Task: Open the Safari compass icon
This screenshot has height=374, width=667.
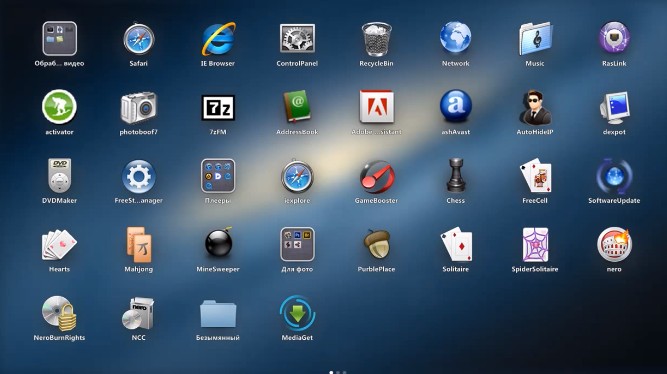Action: point(139,39)
